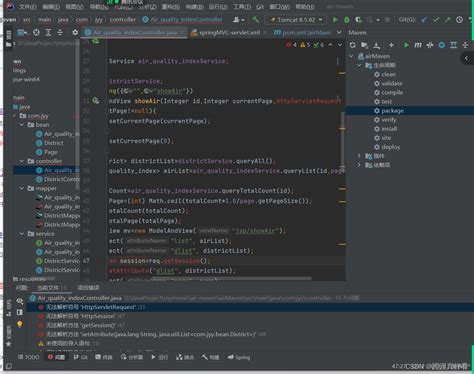Screen dimensions: 474x374
Task: Toggle Maven offline mode
Action: (430, 45)
